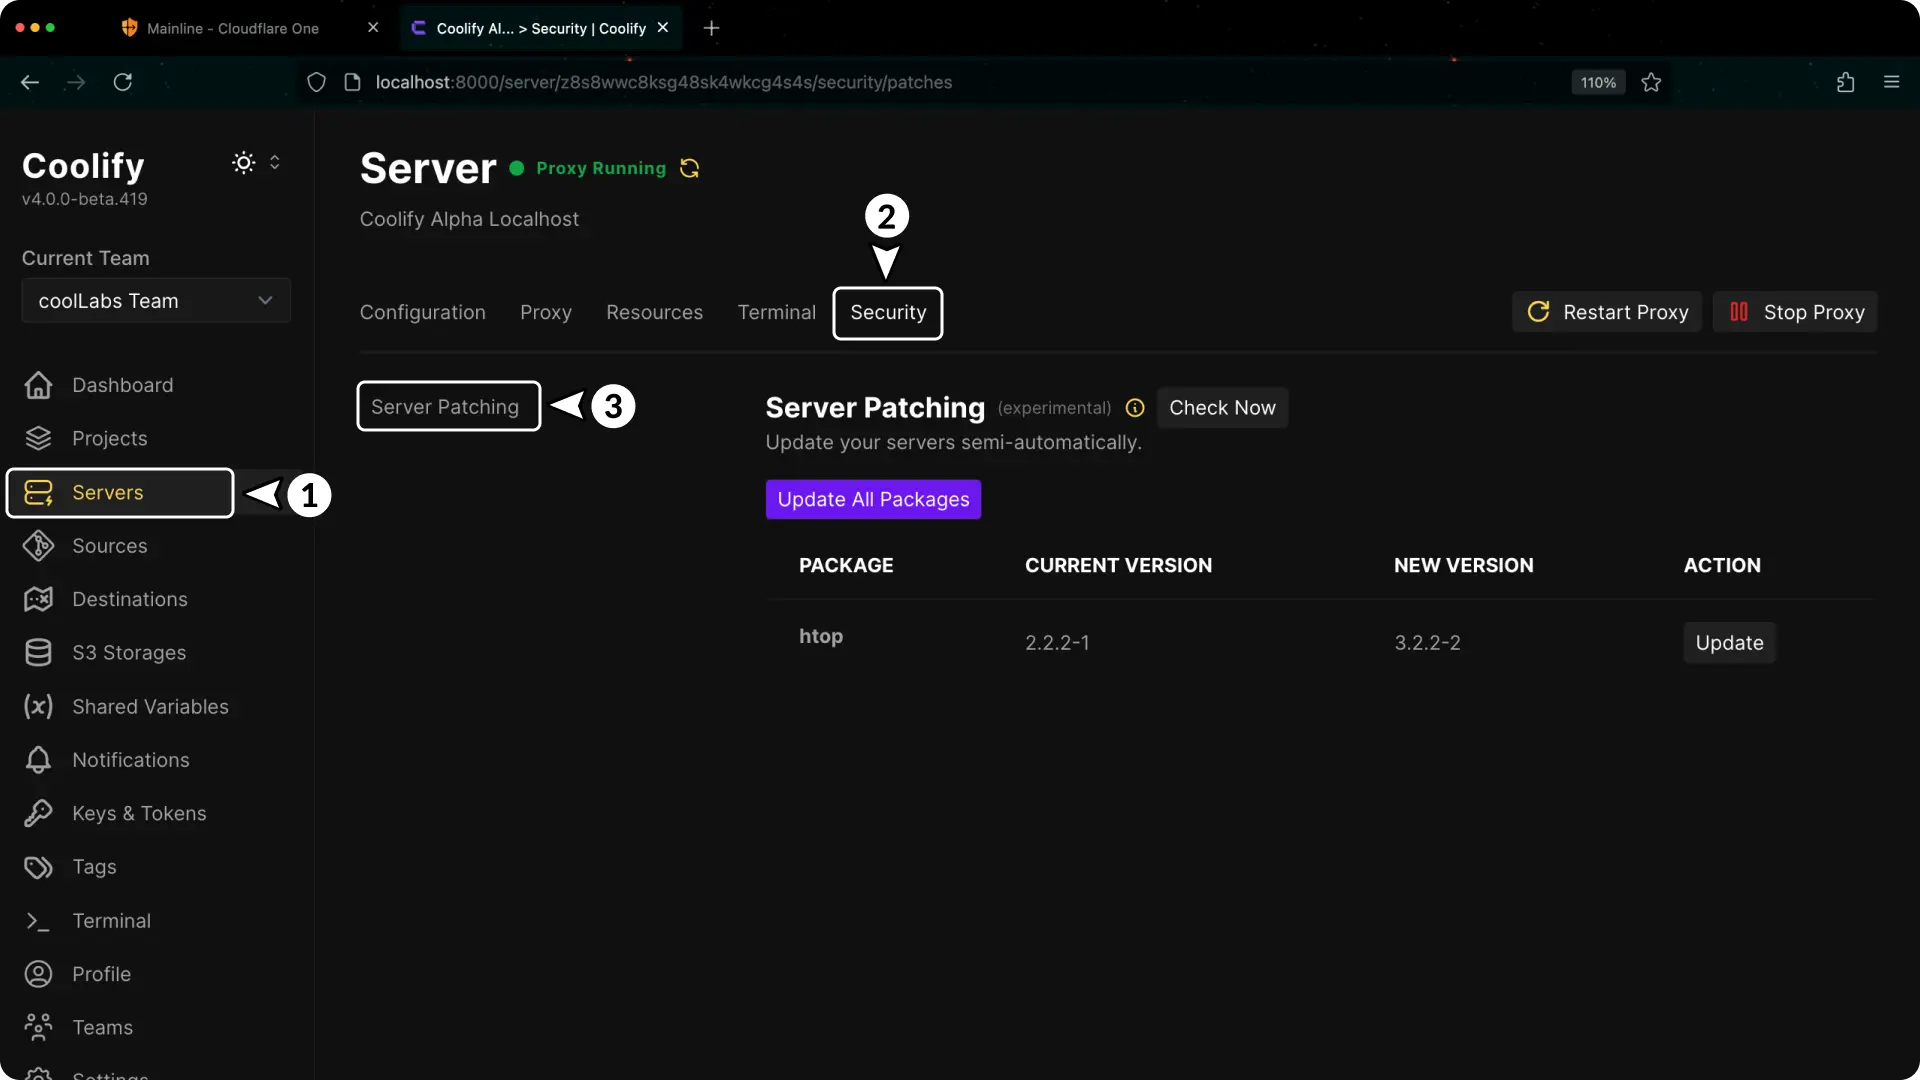The width and height of the screenshot is (1920, 1080).
Task: Open browser menu with hamburger icon
Action: point(1892,82)
